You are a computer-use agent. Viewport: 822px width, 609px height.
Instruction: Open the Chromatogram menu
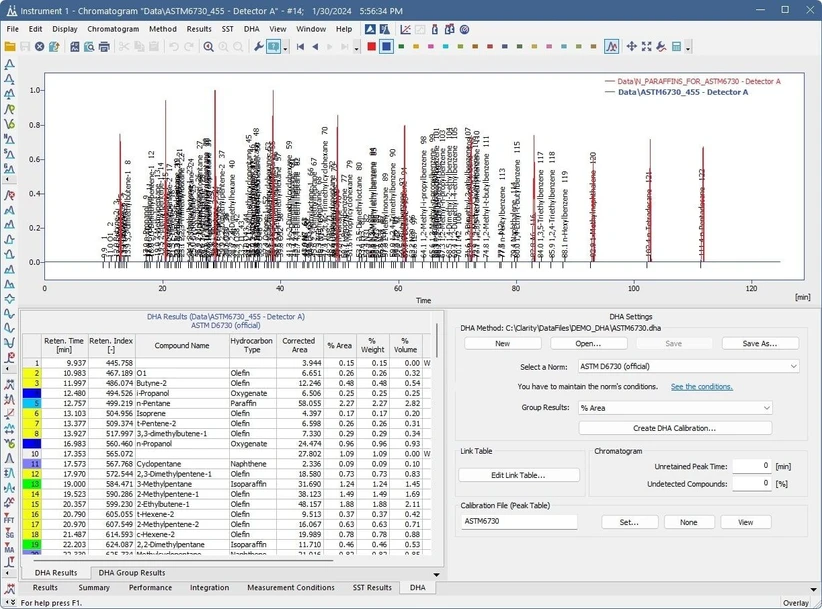coord(113,29)
